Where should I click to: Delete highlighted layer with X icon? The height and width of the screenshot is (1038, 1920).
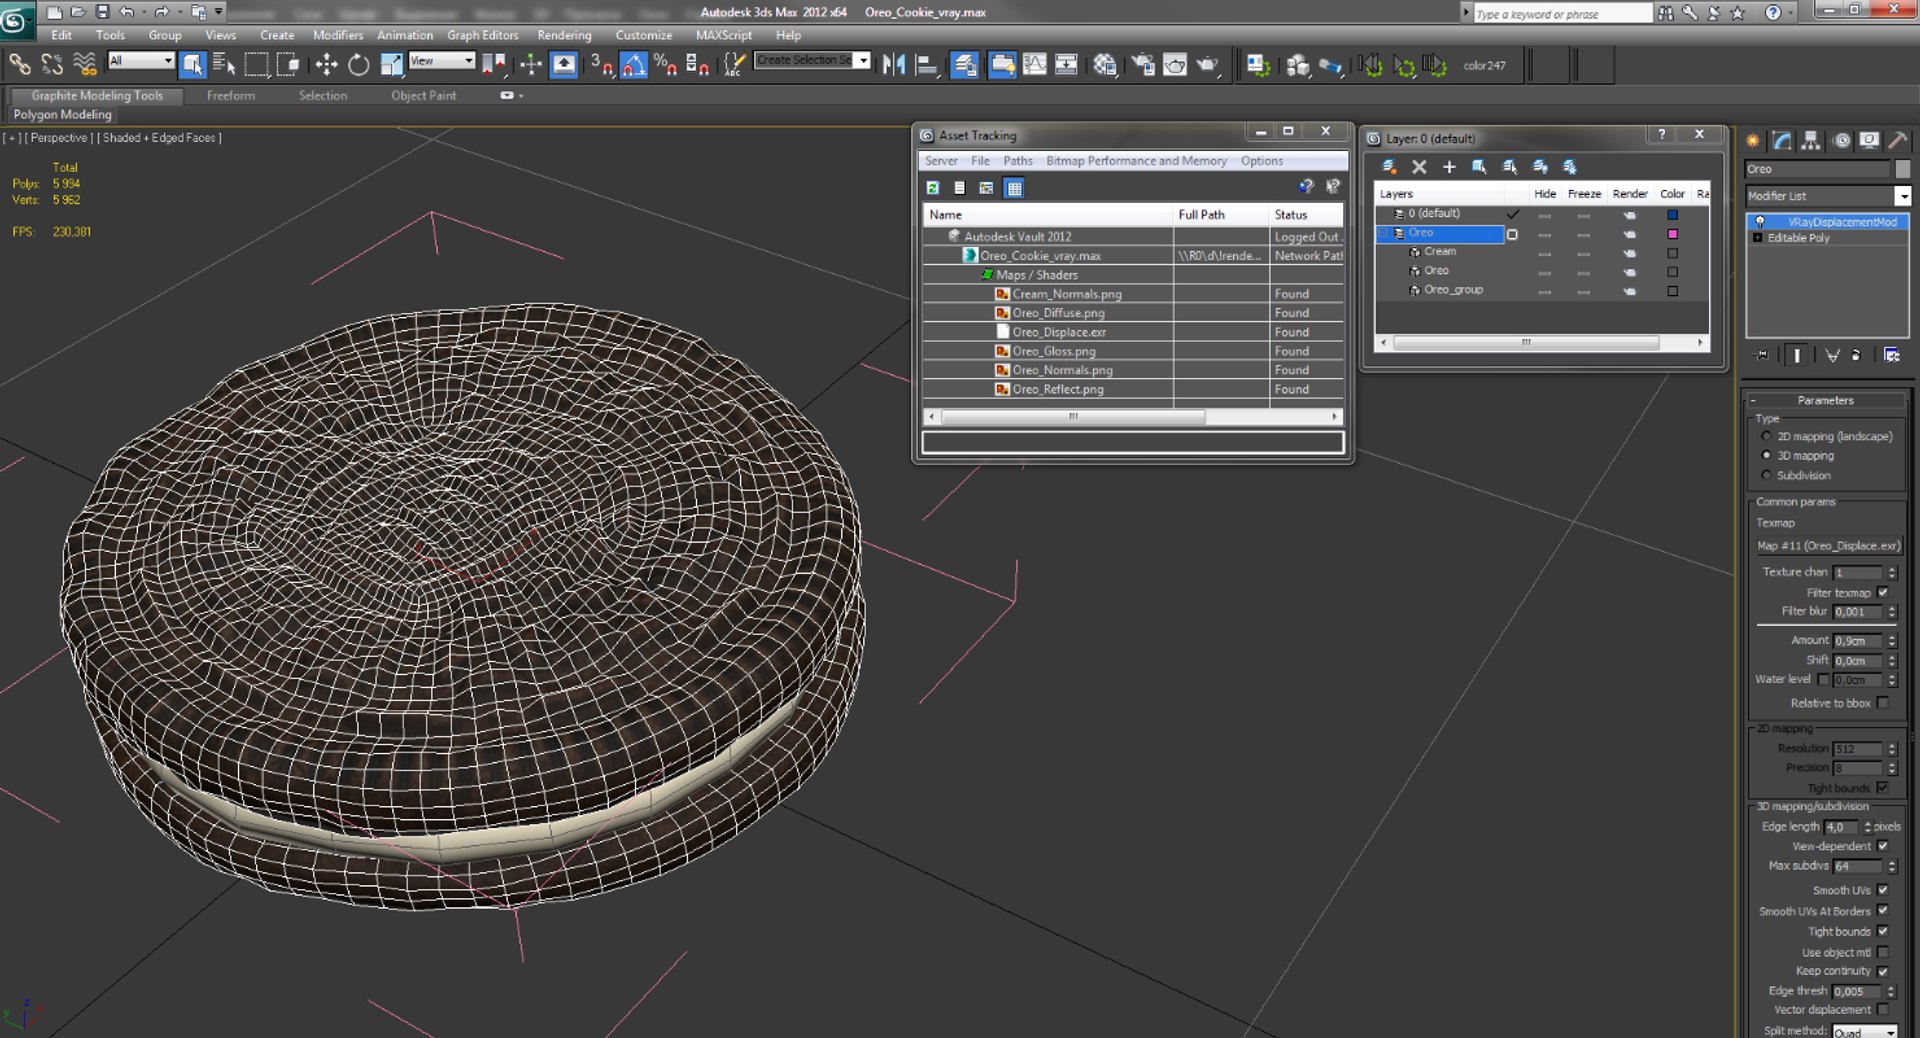click(x=1419, y=167)
